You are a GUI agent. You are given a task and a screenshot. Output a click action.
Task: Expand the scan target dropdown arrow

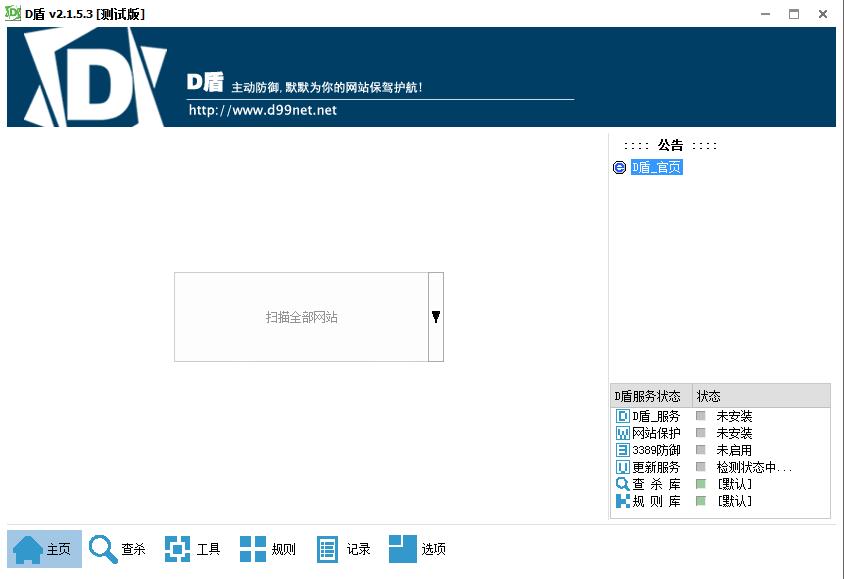[x=435, y=317]
